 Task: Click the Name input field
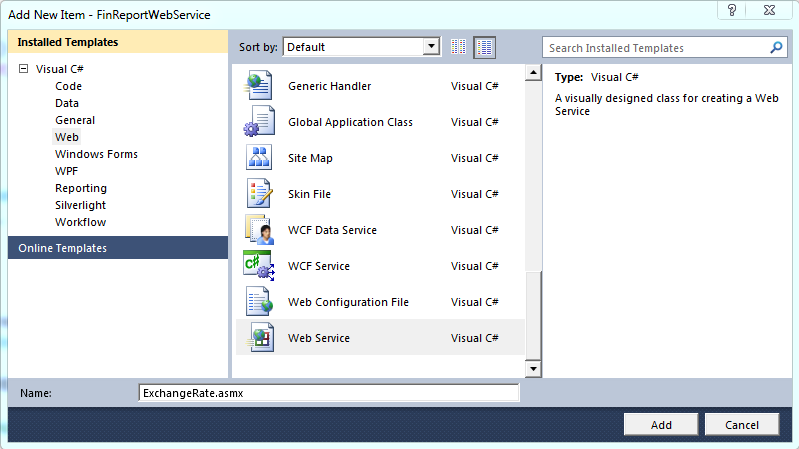(329, 393)
